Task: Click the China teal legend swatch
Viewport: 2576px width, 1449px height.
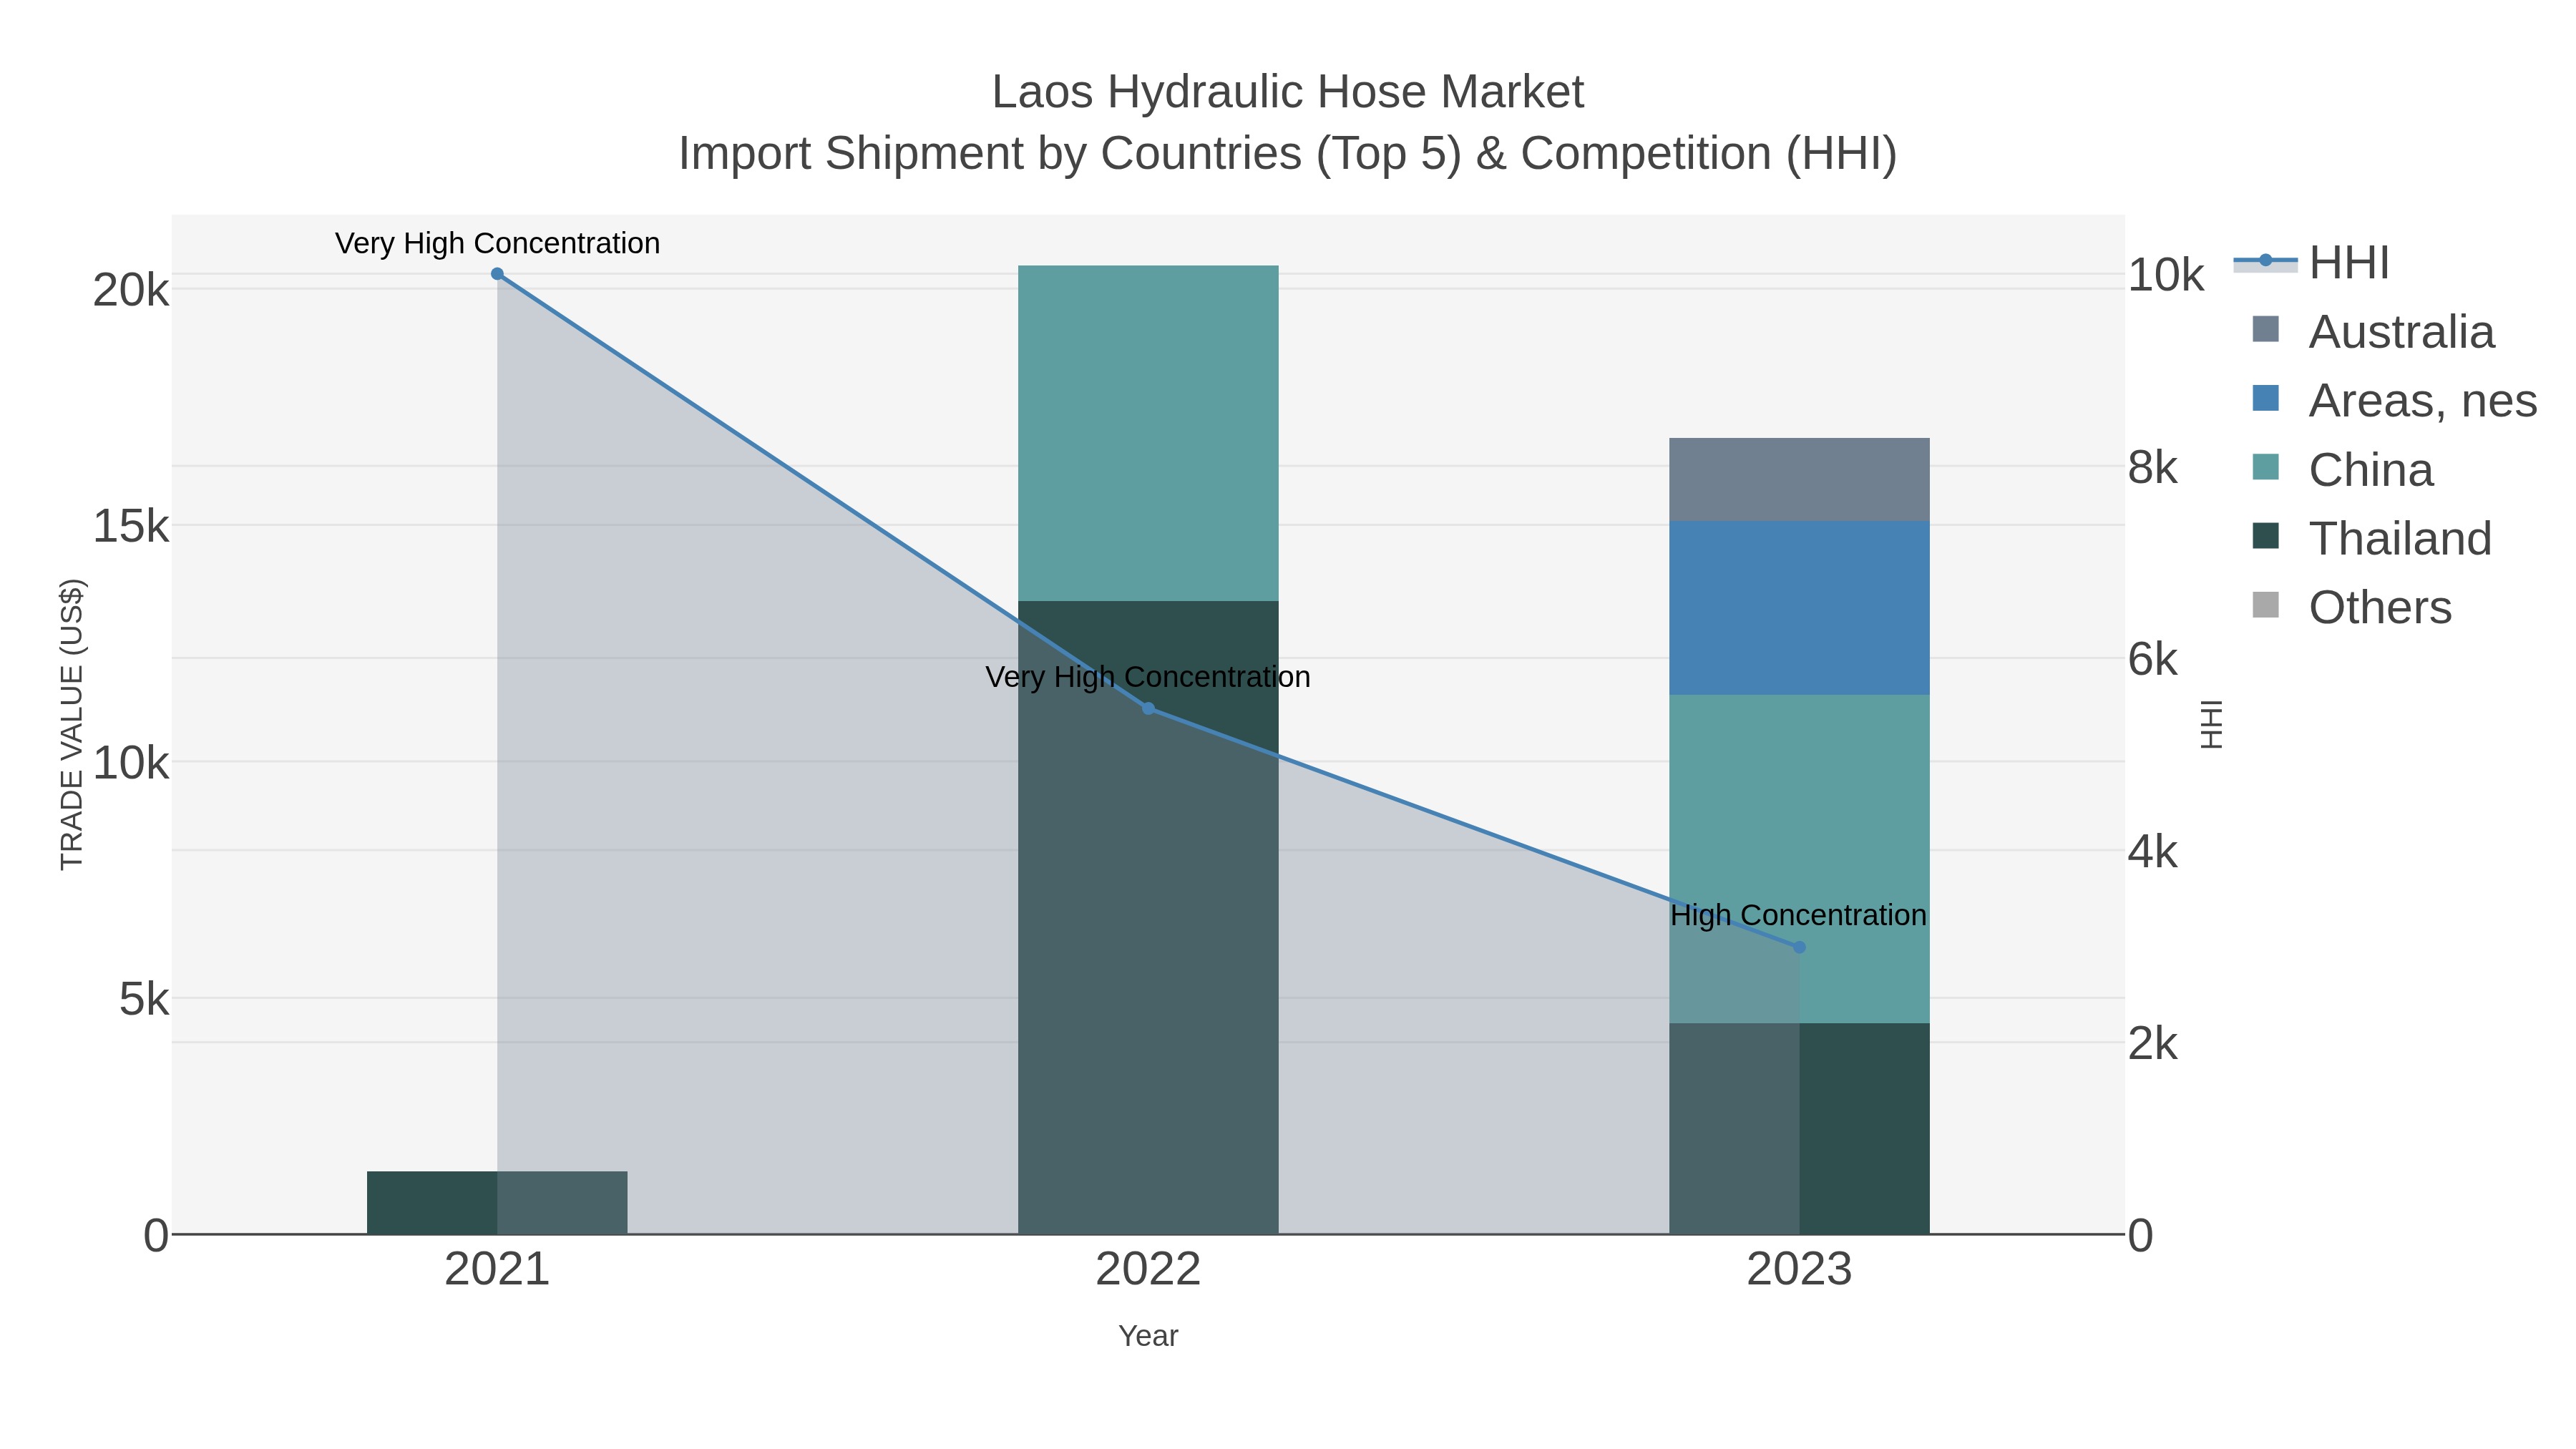Action: point(2266,467)
